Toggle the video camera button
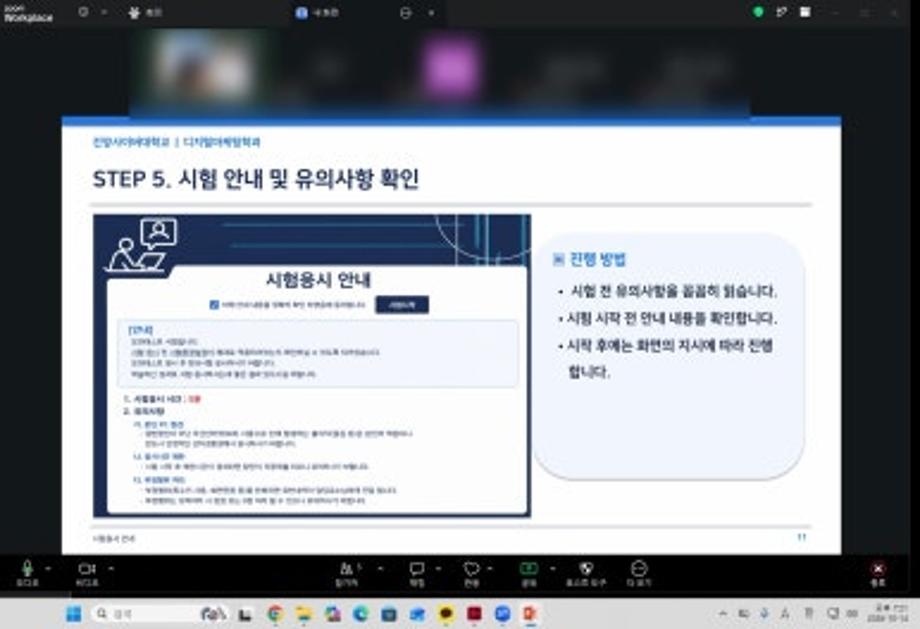Viewport: 920px width, 629px height. coord(86,573)
